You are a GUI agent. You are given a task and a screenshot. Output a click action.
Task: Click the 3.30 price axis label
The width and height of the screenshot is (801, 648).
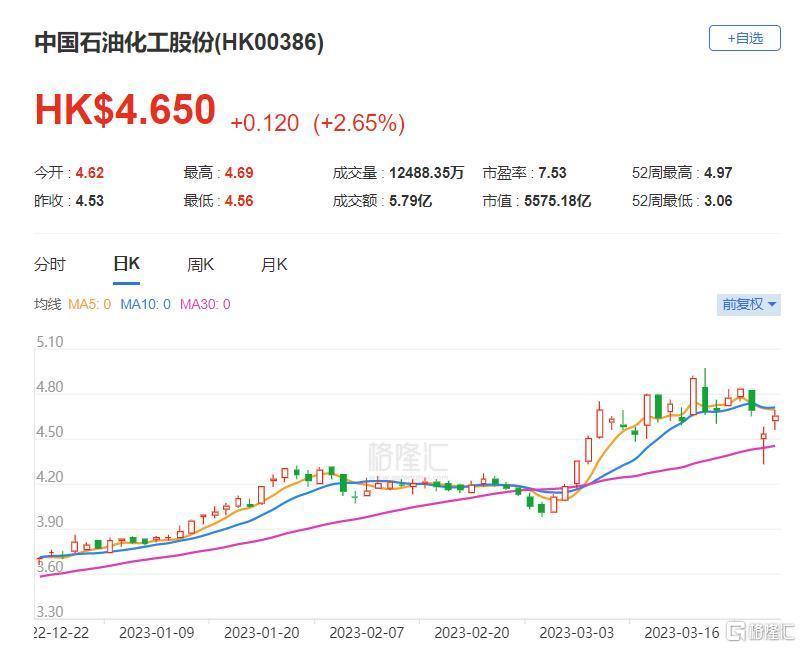coord(50,611)
